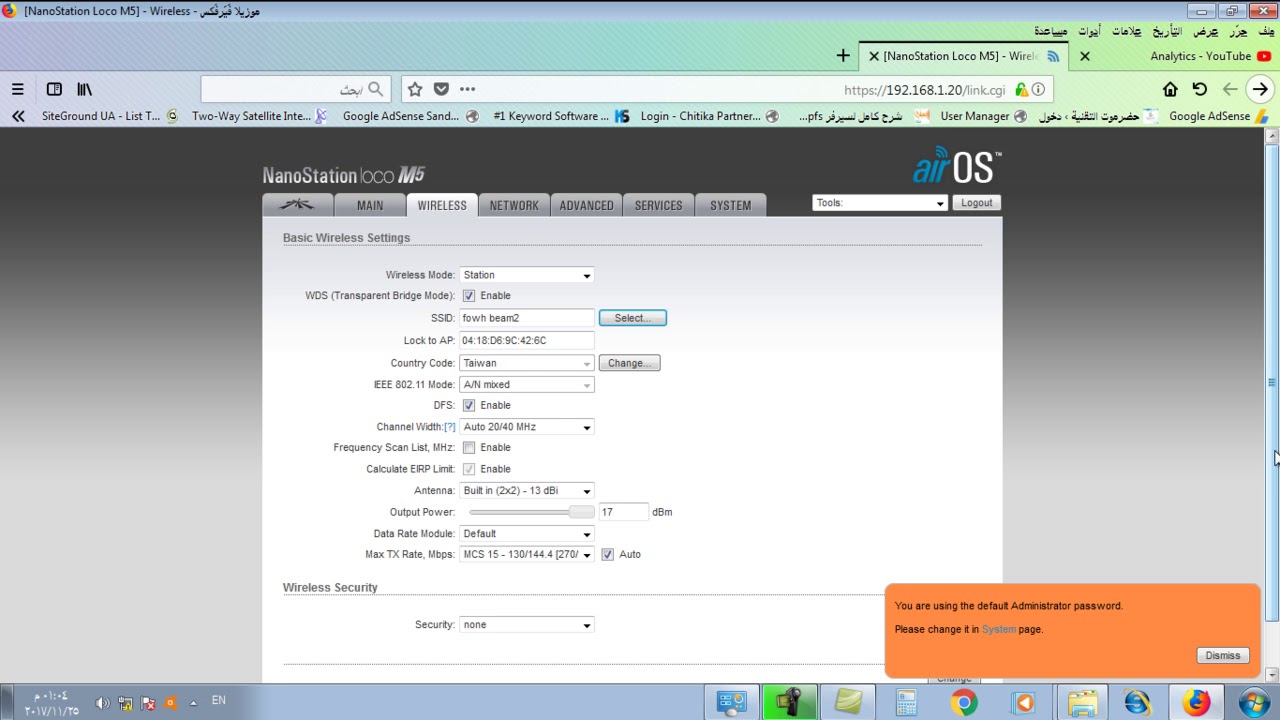Launch Google Chrome from the taskbar
The height and width of the screenshot is (720, 1280).
[964, 702]
